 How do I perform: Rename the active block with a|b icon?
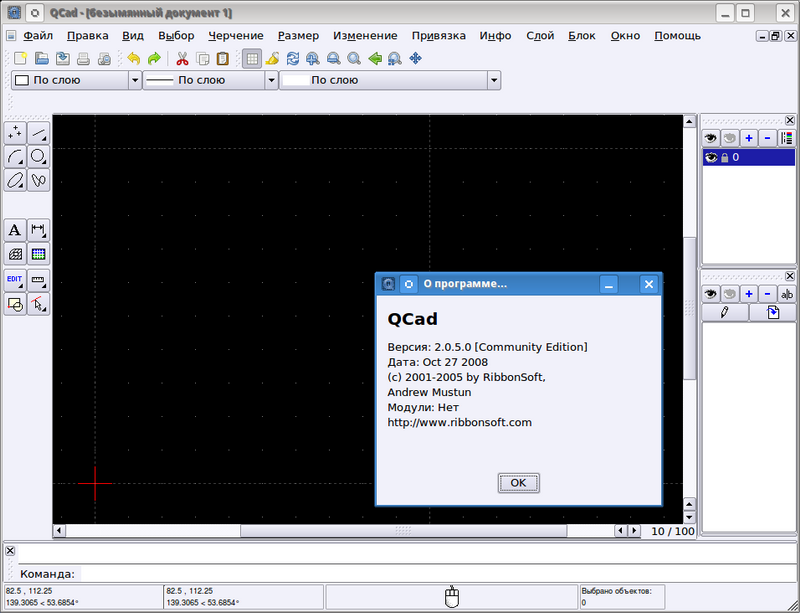click(x=786, y=294)
